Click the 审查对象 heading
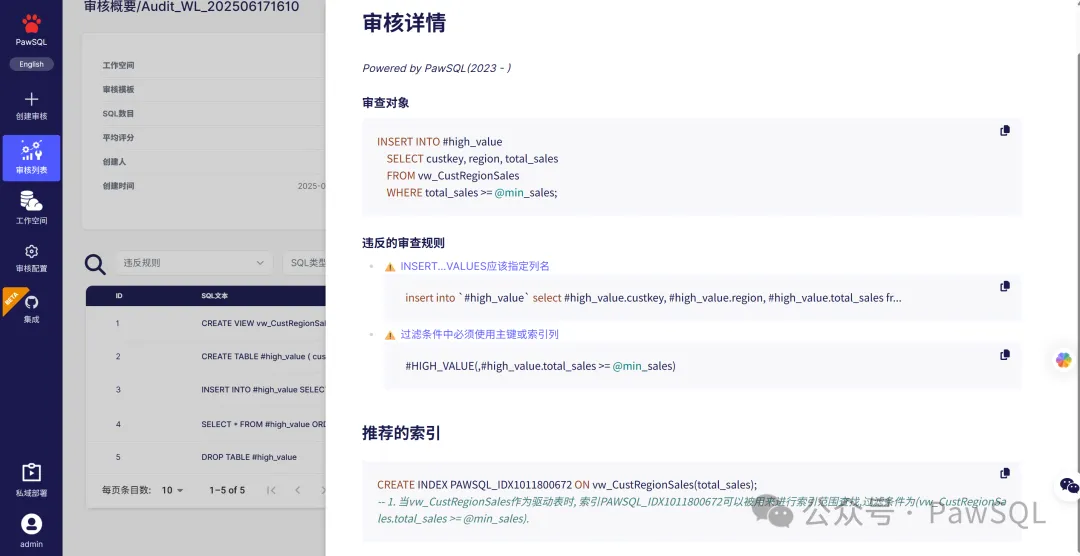 pyautogui.click(x=386, y=103)
